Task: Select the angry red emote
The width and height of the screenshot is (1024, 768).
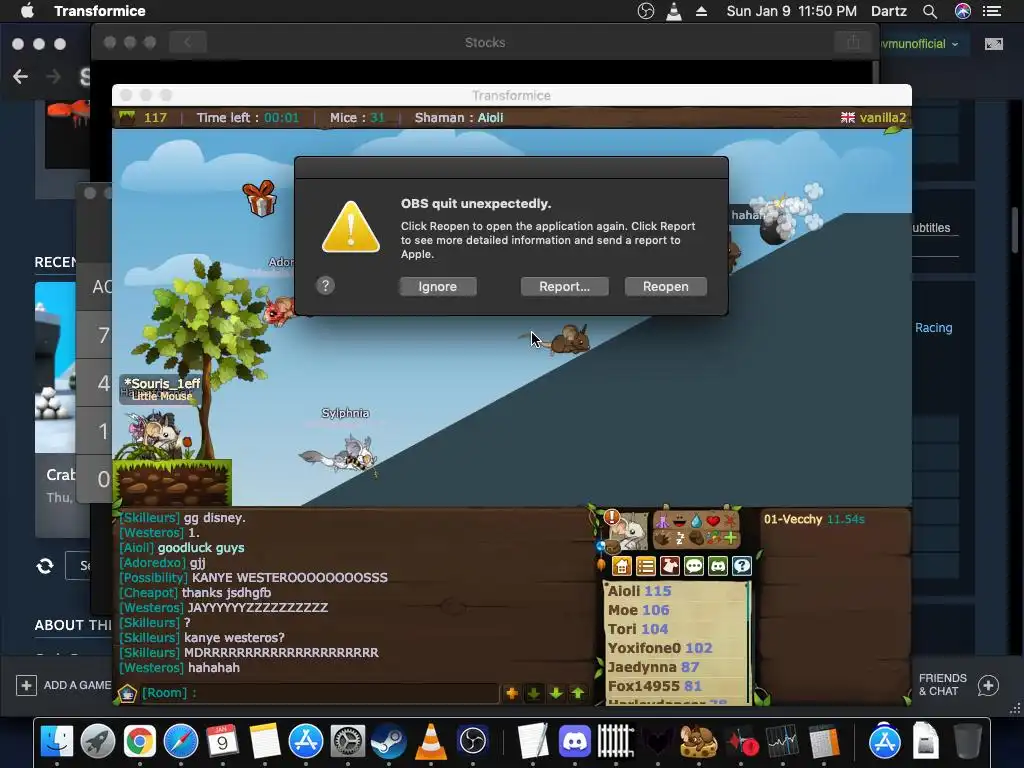Action: [x=730, y=521]
